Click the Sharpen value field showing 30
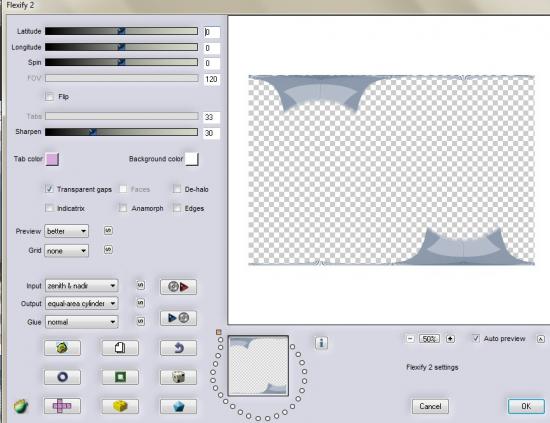Image resolution: width=550 pixels, height=423 pixels. (212, 133)
